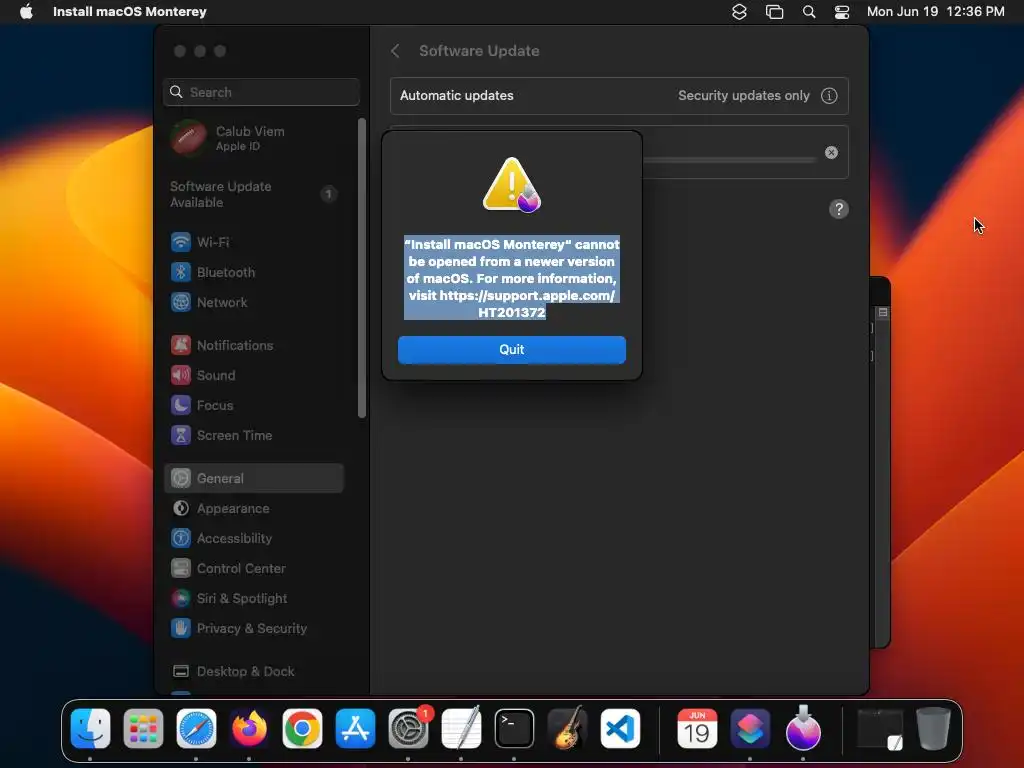Viewport: 1024px width, 768px height.
Task: Open Safari from the Dock
Action: coord(196,728)
